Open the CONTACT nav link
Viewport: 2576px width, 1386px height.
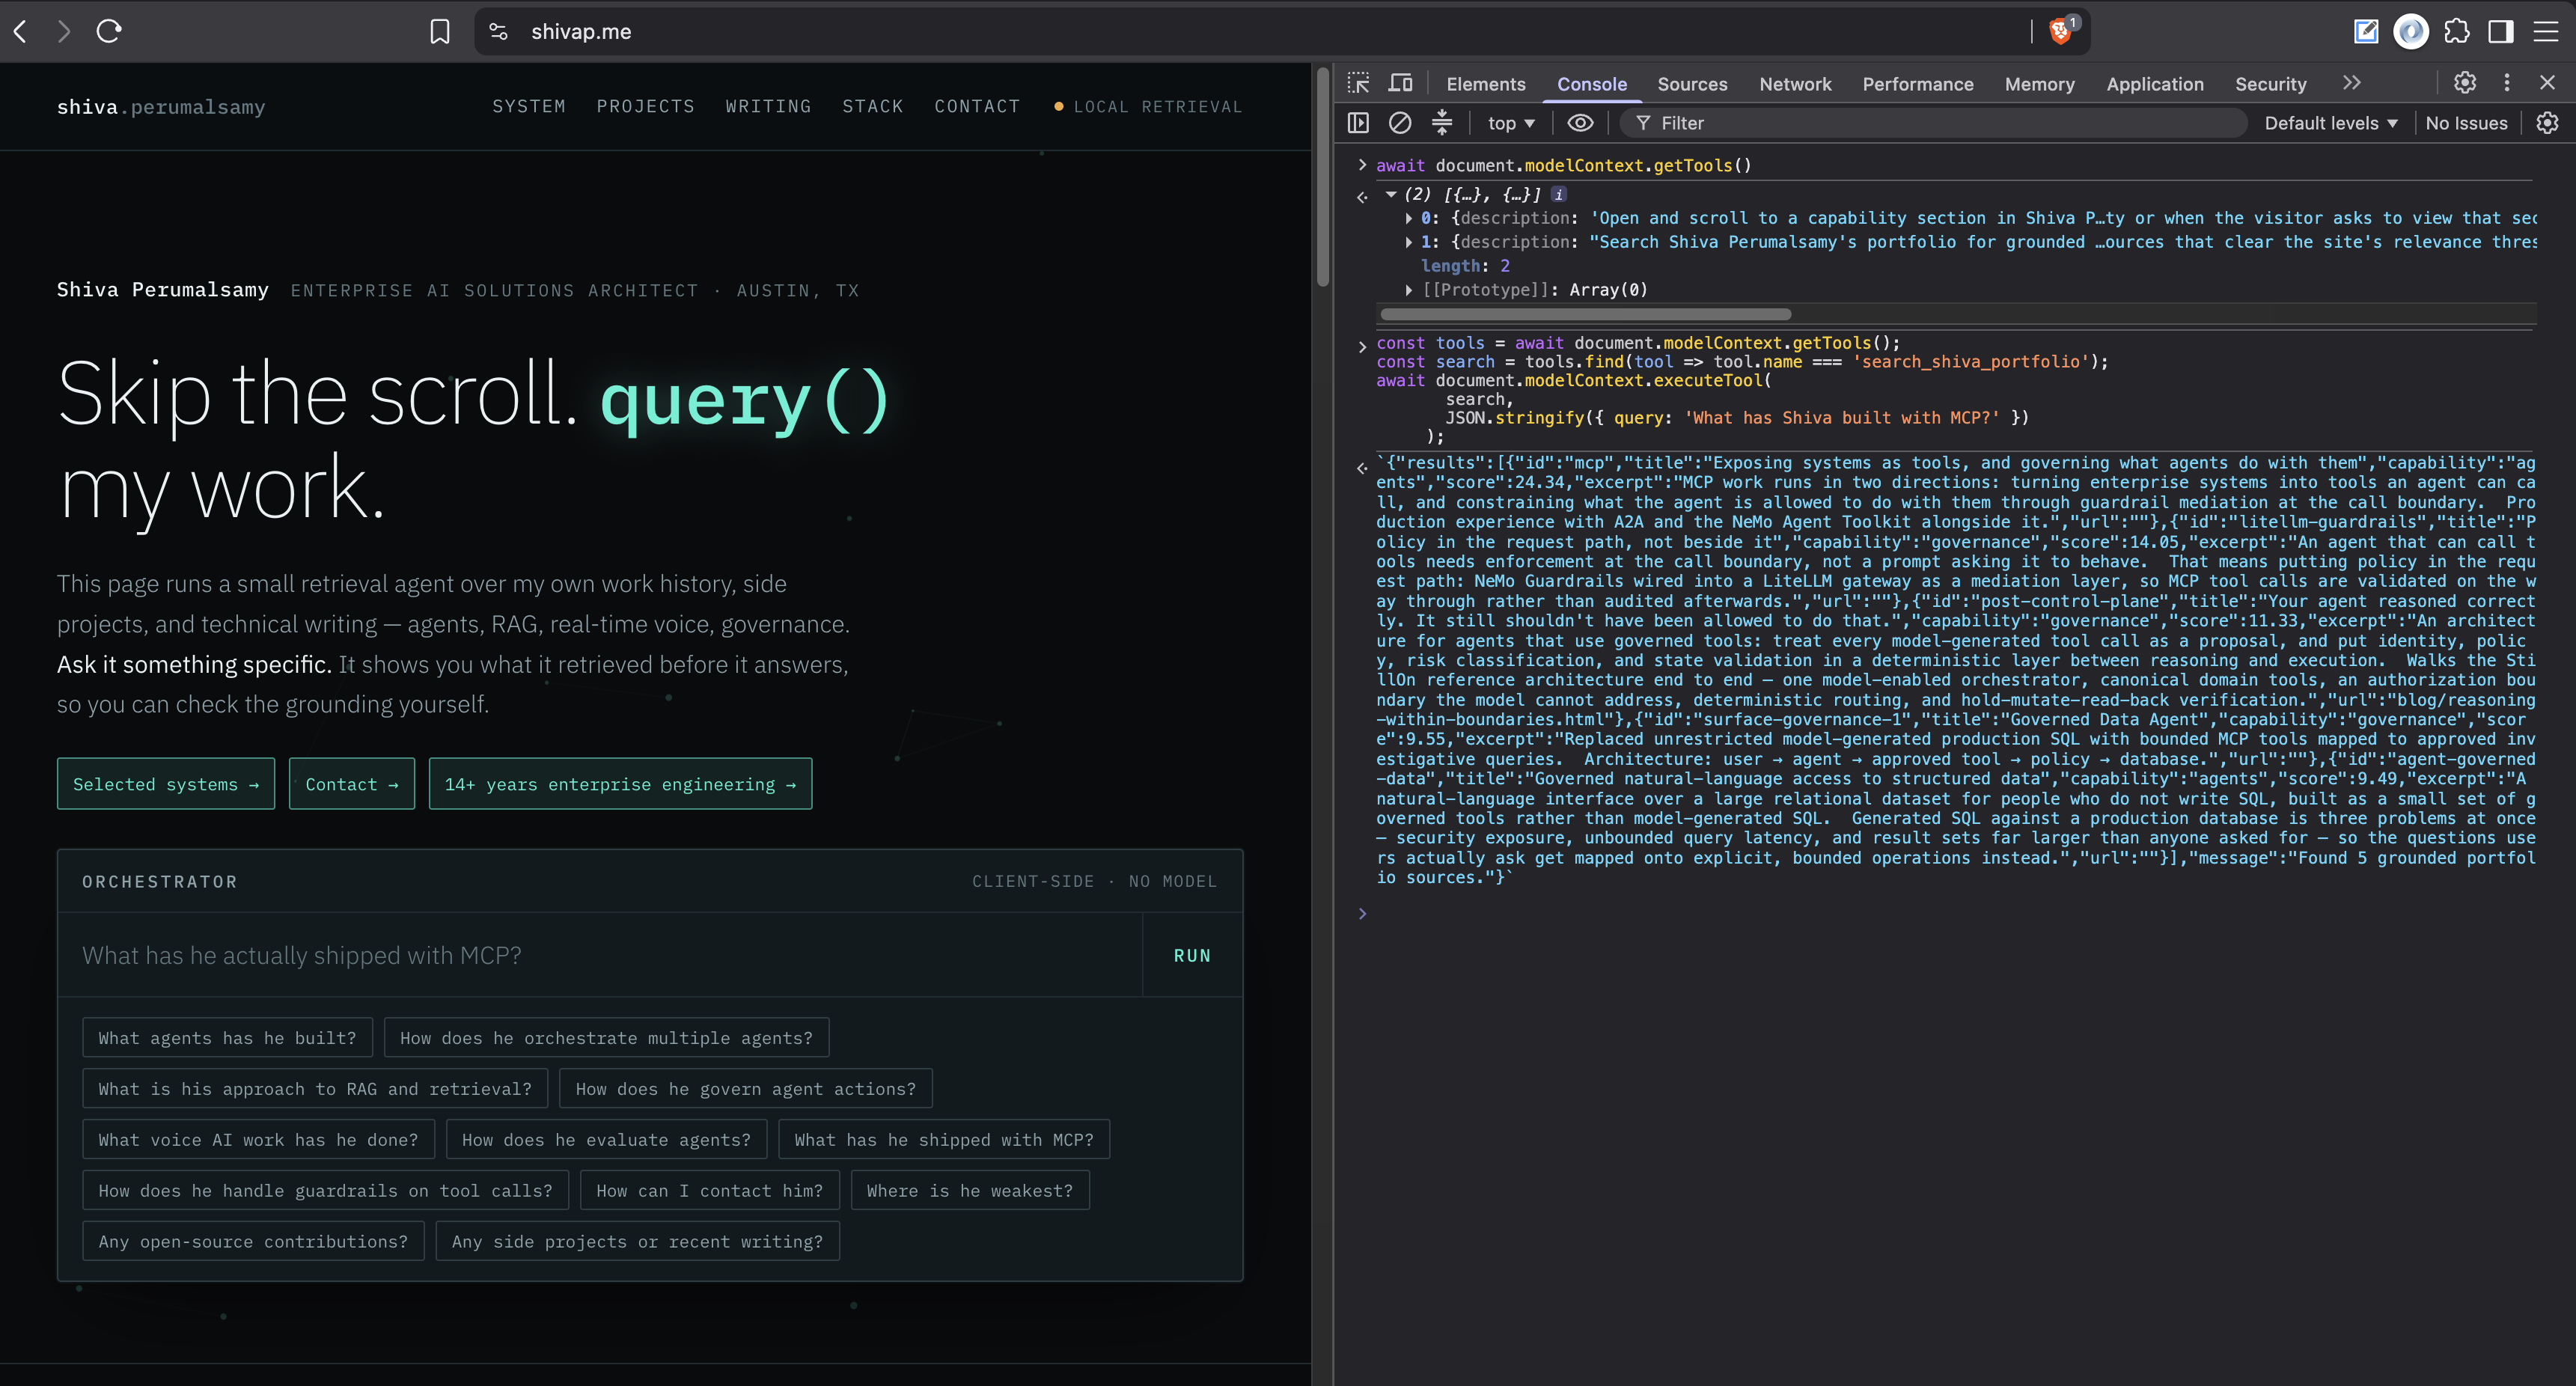[977, 106]
